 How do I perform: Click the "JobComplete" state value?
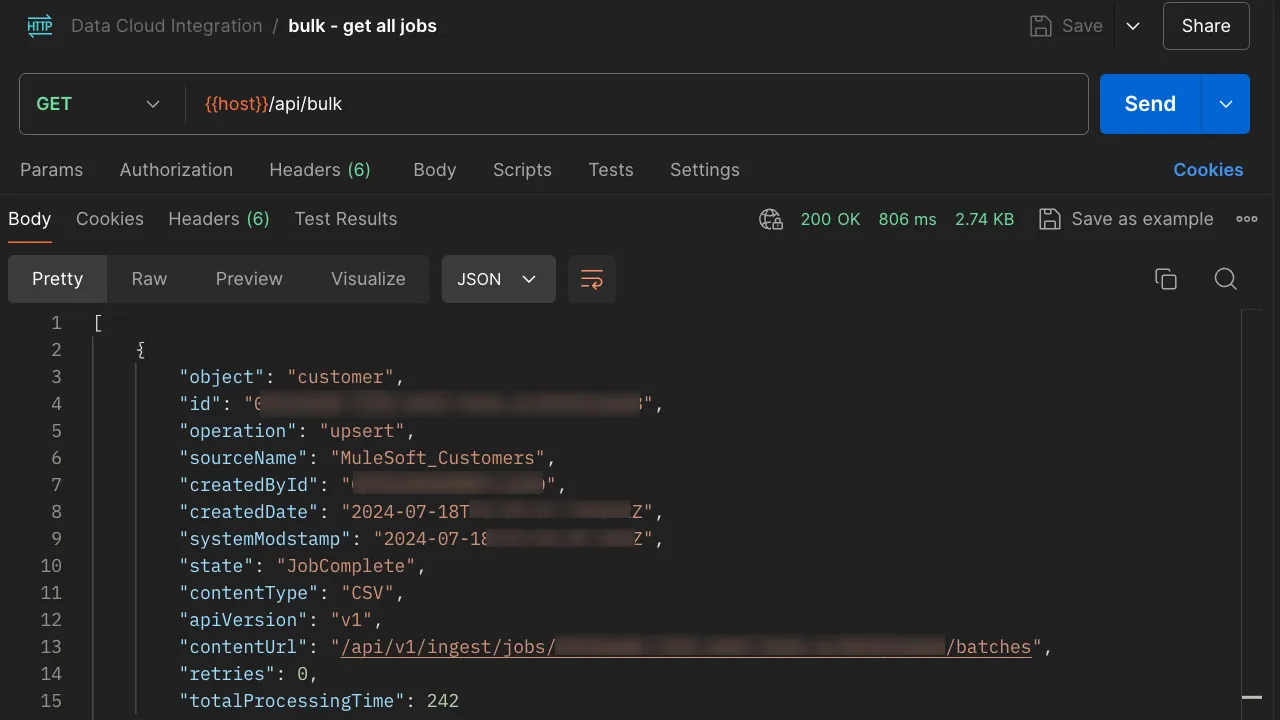coord(347,566)
